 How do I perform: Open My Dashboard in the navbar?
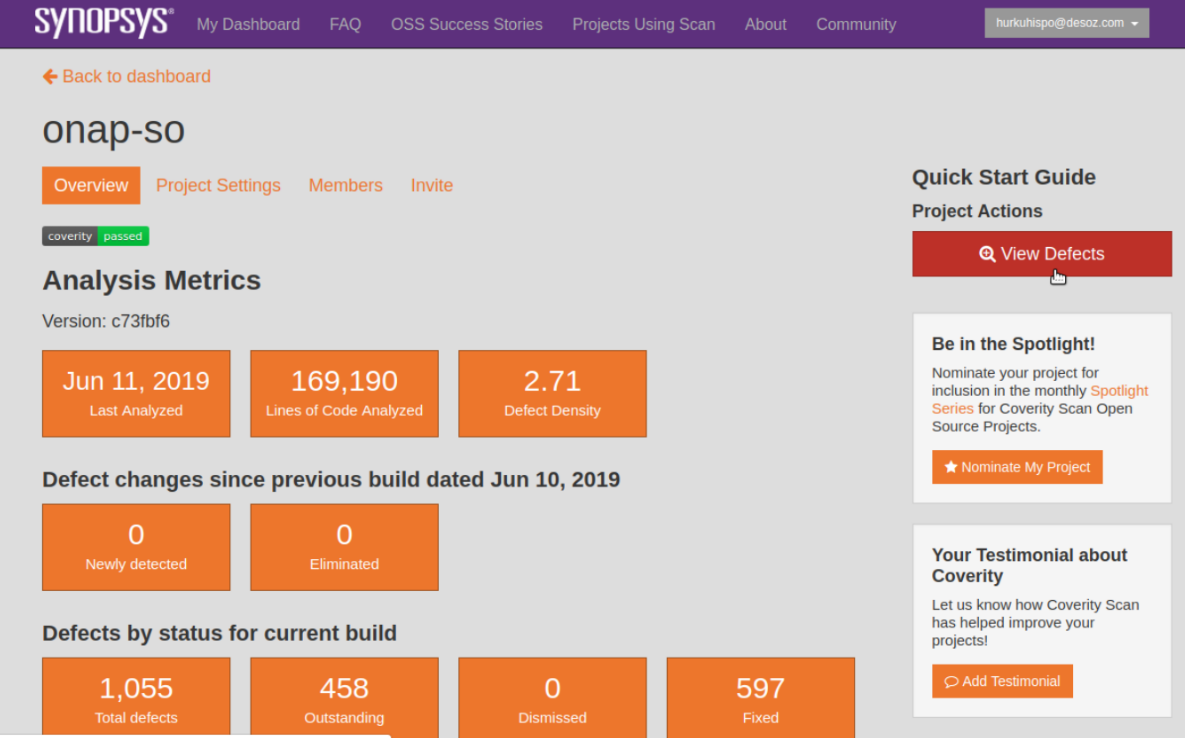(248, 24)
